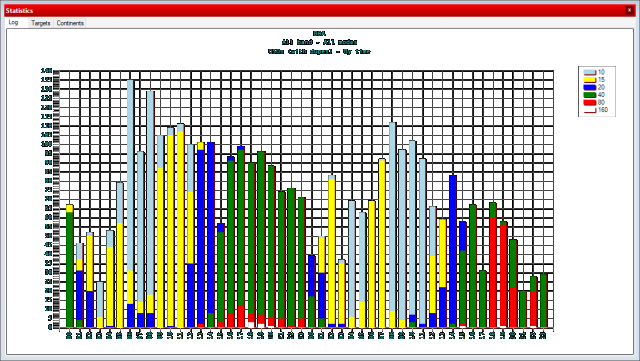This screenshot has width=640, height=361.
Task: Close the Statistics window
Action: 629,11
